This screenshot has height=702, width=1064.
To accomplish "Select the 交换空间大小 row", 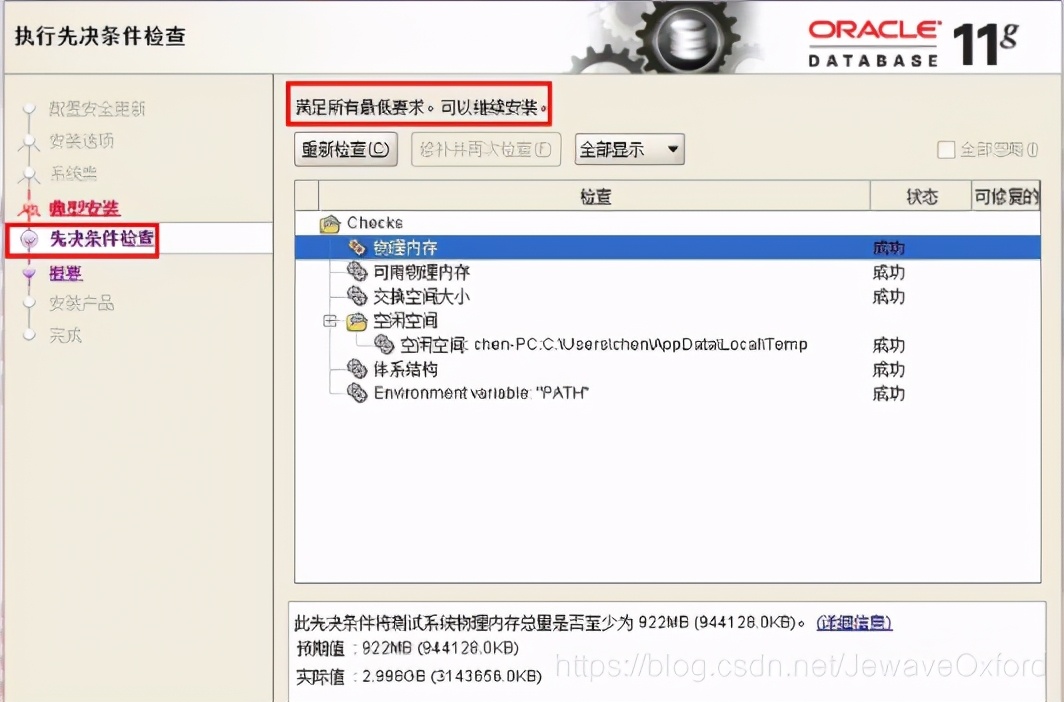I will click(x=668, y=296).
